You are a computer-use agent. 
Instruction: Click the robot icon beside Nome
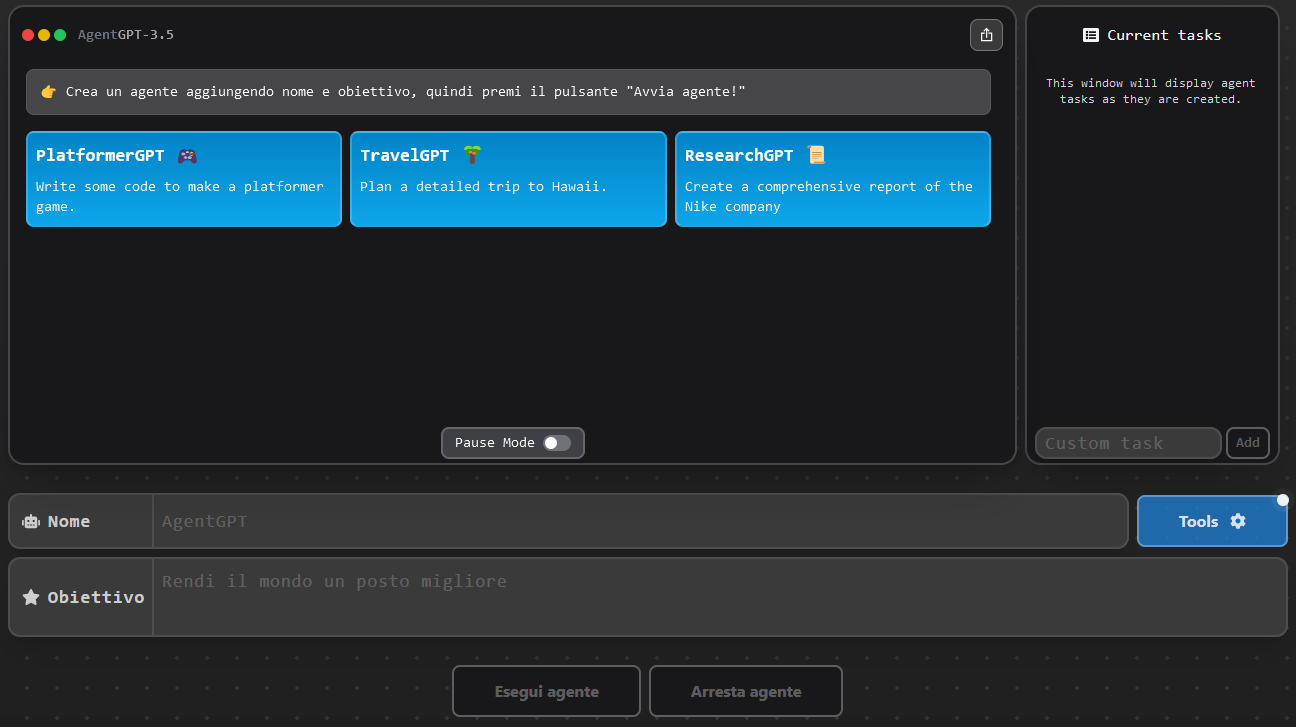[x=31, y=521]
